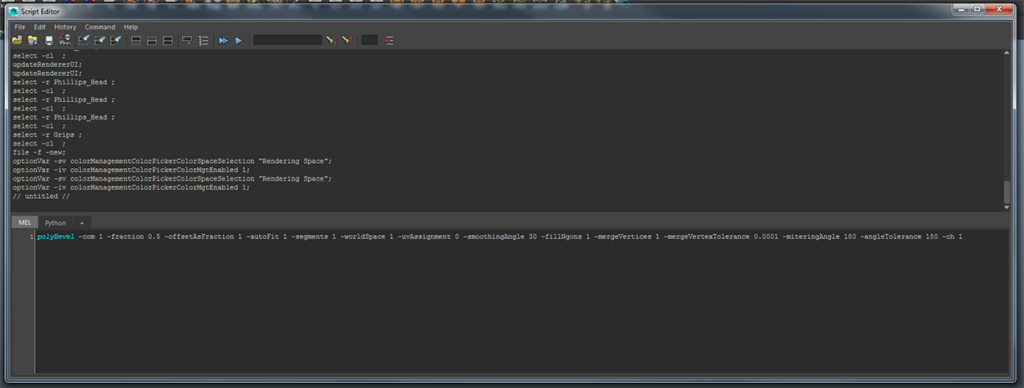Click '-mergeVertexTolerance 0.0001' in the input
1024x388 pixels.
(720, 236)
